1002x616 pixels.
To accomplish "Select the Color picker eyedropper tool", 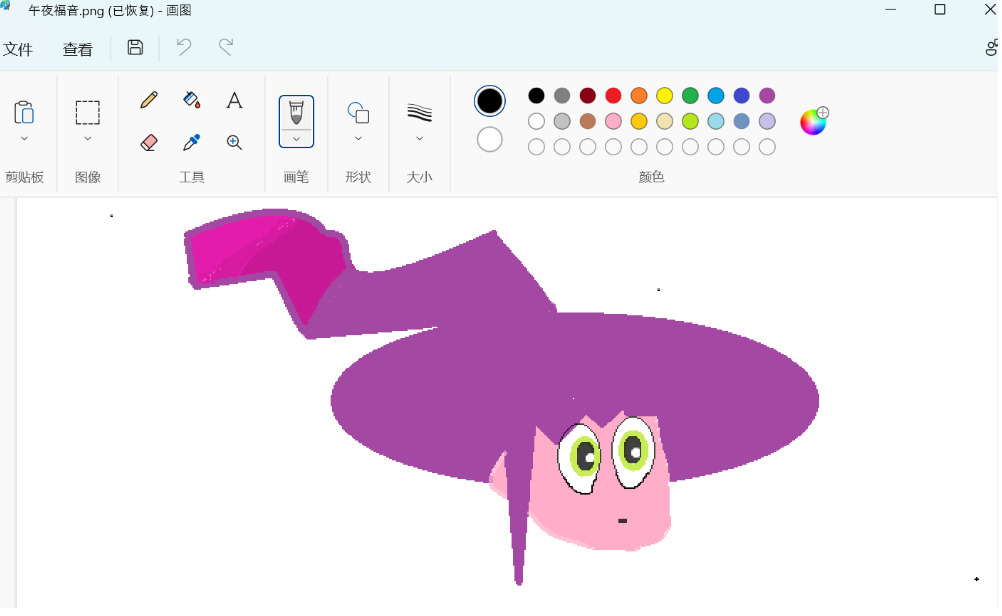I will (x=192, y=142).
